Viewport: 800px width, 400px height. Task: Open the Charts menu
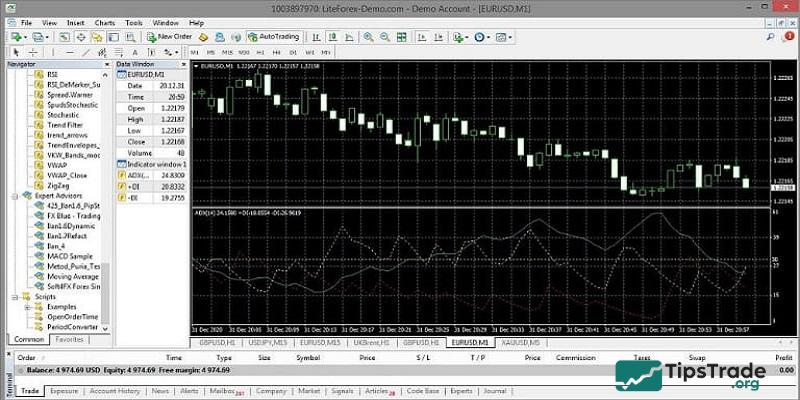(x=104, y=22)
